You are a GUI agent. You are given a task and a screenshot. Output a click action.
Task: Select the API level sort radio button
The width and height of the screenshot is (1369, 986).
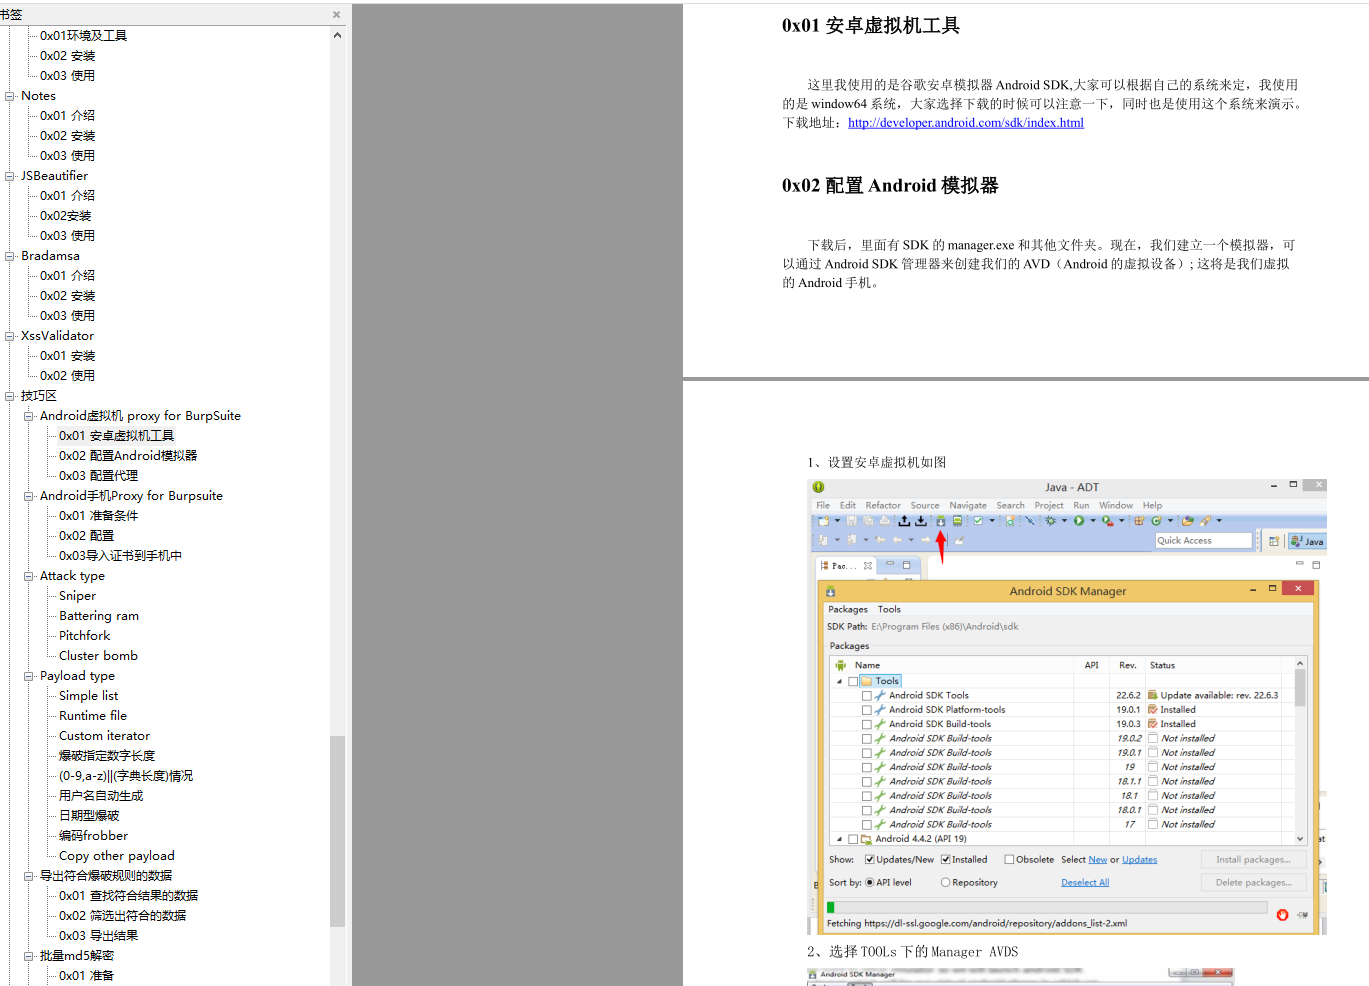coord(870,882)
